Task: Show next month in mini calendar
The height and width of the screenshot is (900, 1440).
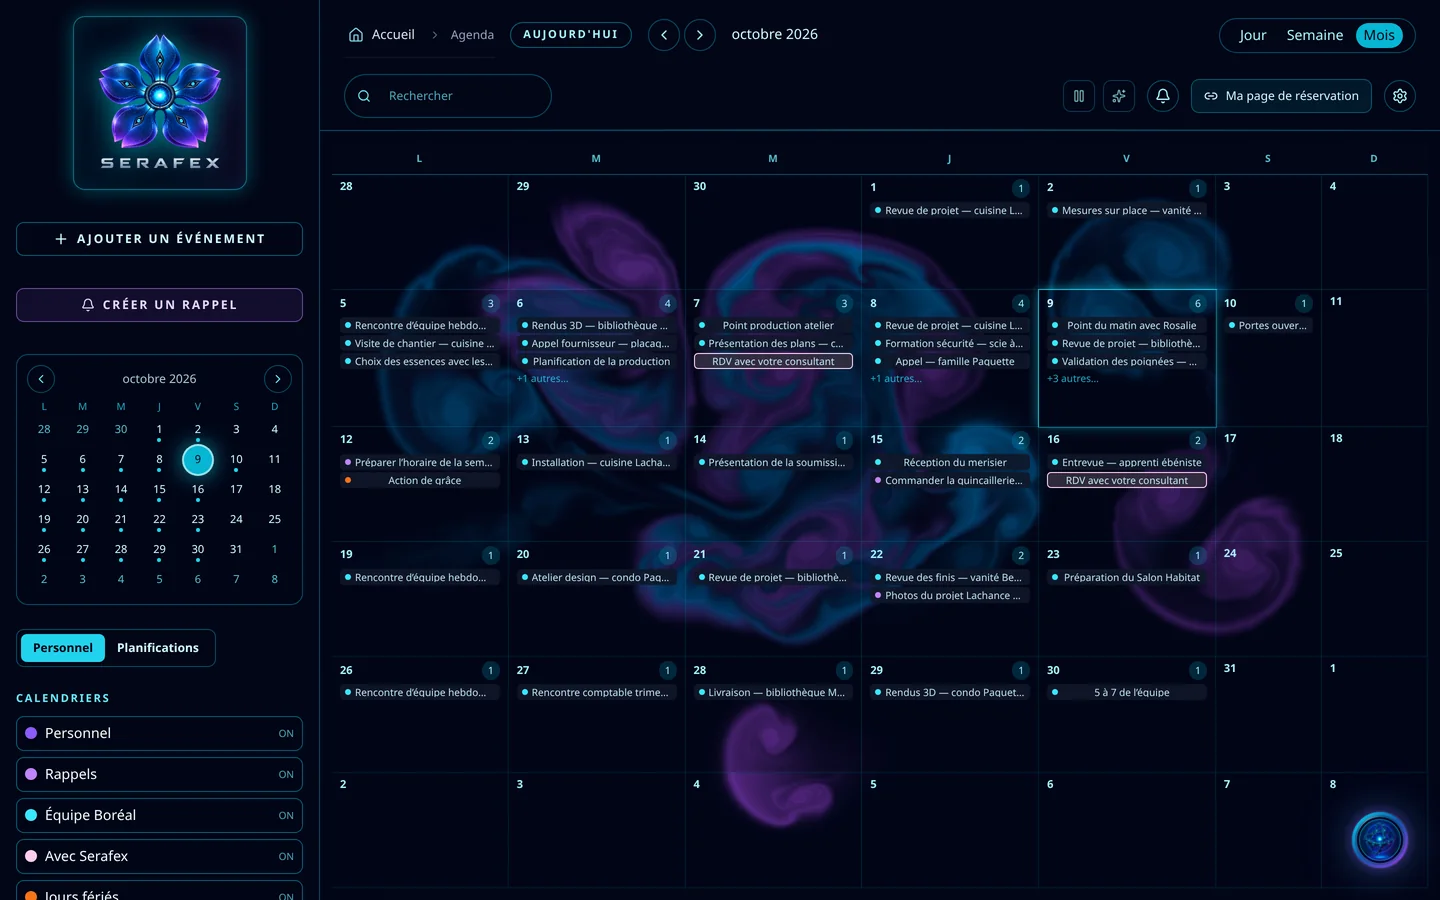Action: pos(278,379)
